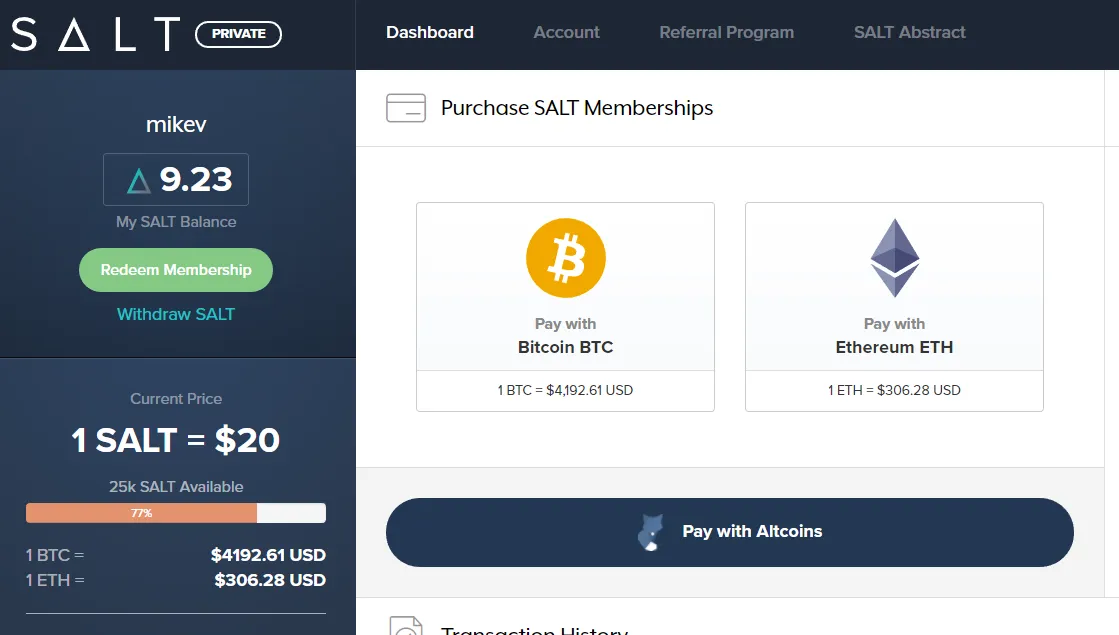The height and width of the screenshot is (635, 1119).
Task: Click the Redeem Membership button
Action: pos(176,270)
